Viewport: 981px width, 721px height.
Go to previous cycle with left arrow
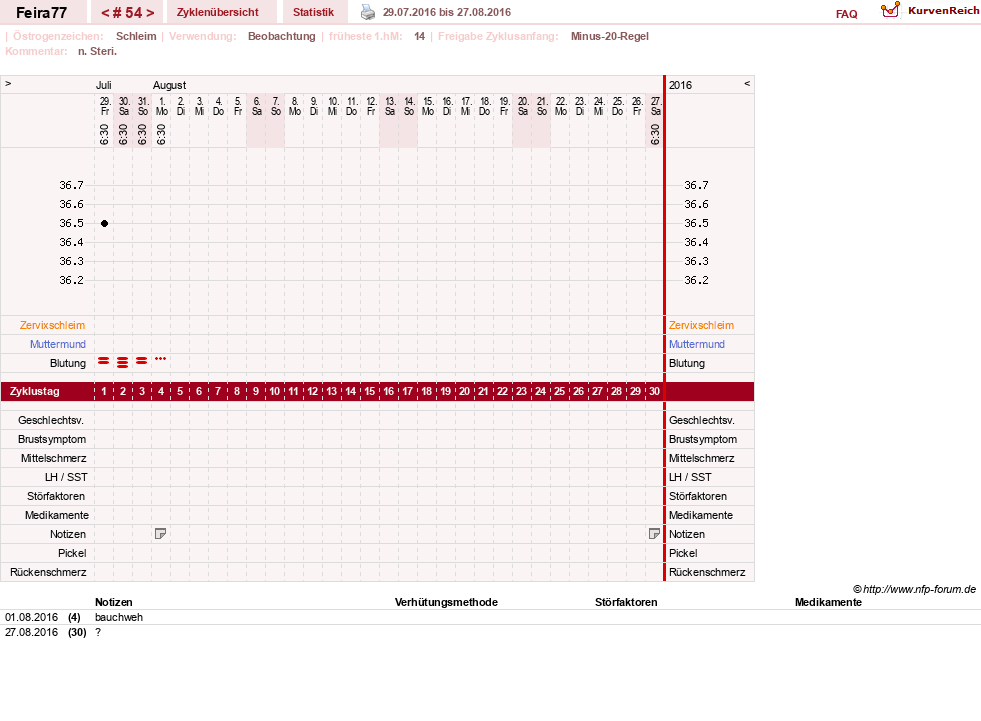[105, 13]
